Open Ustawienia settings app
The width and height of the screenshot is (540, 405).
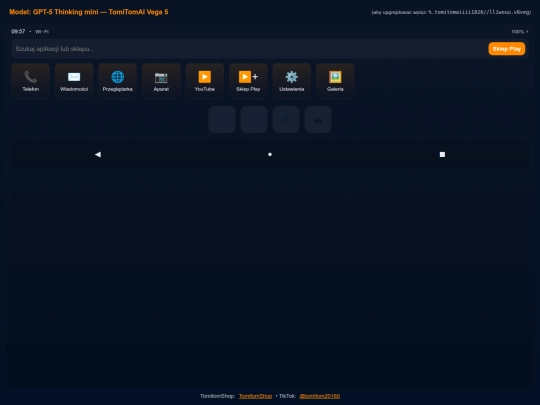pyautogui.click(x=292, y=81)
